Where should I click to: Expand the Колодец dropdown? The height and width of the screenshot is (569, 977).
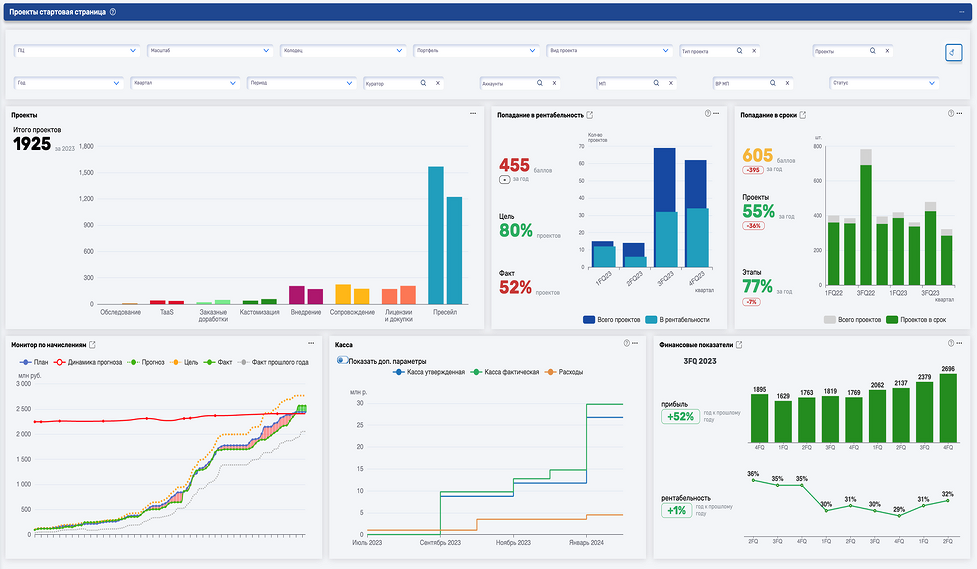[343, 50]
